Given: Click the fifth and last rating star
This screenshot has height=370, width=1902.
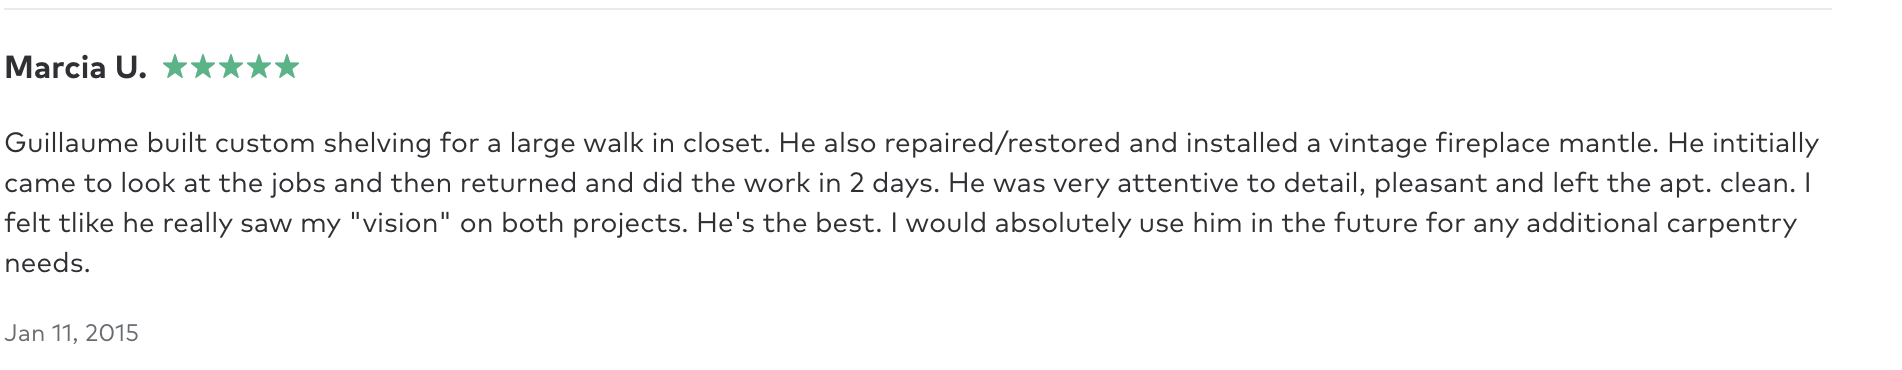Looking at the screenshot, I should pos(287,67).
